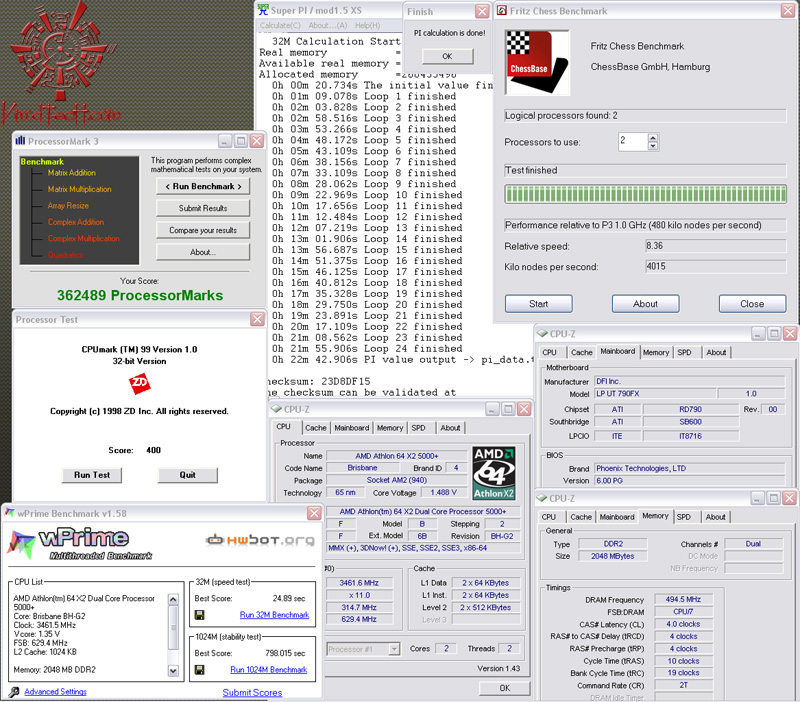
Task: Click the hwbot.org logo in wPrime
Action: click(260, 540)
